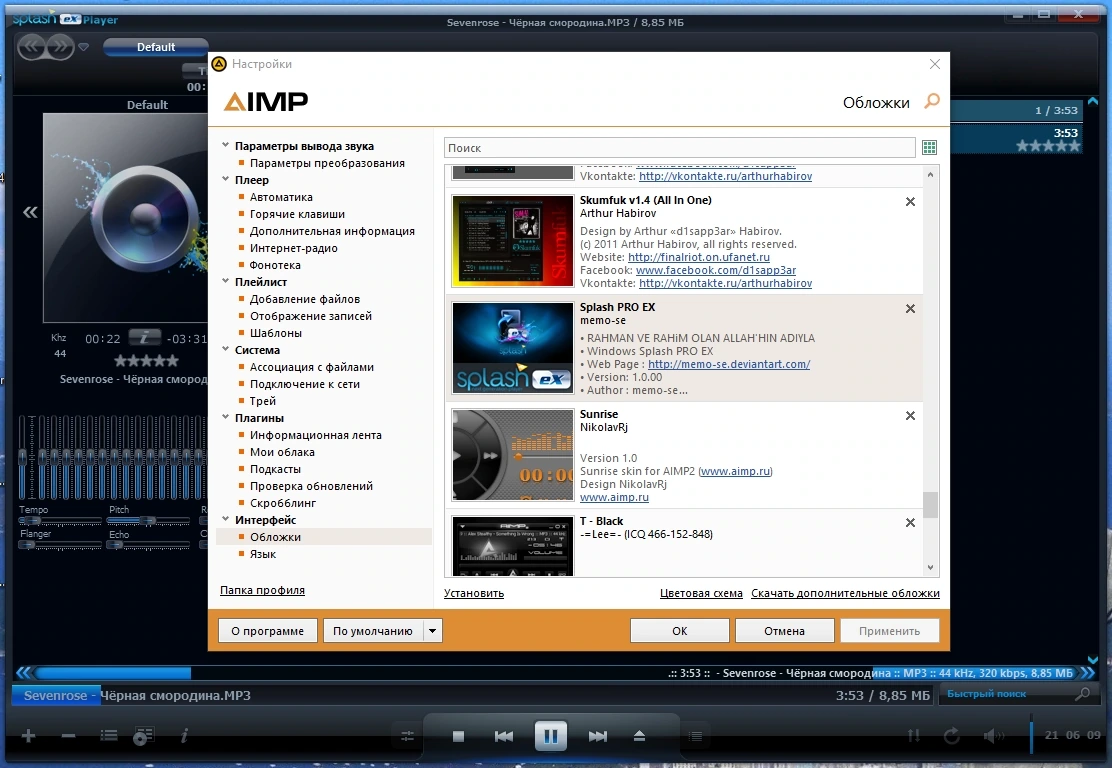This screenshot has height=768, width=1112.
Task: Click the disc/playlist manager icon
Action: click(143, 736)
